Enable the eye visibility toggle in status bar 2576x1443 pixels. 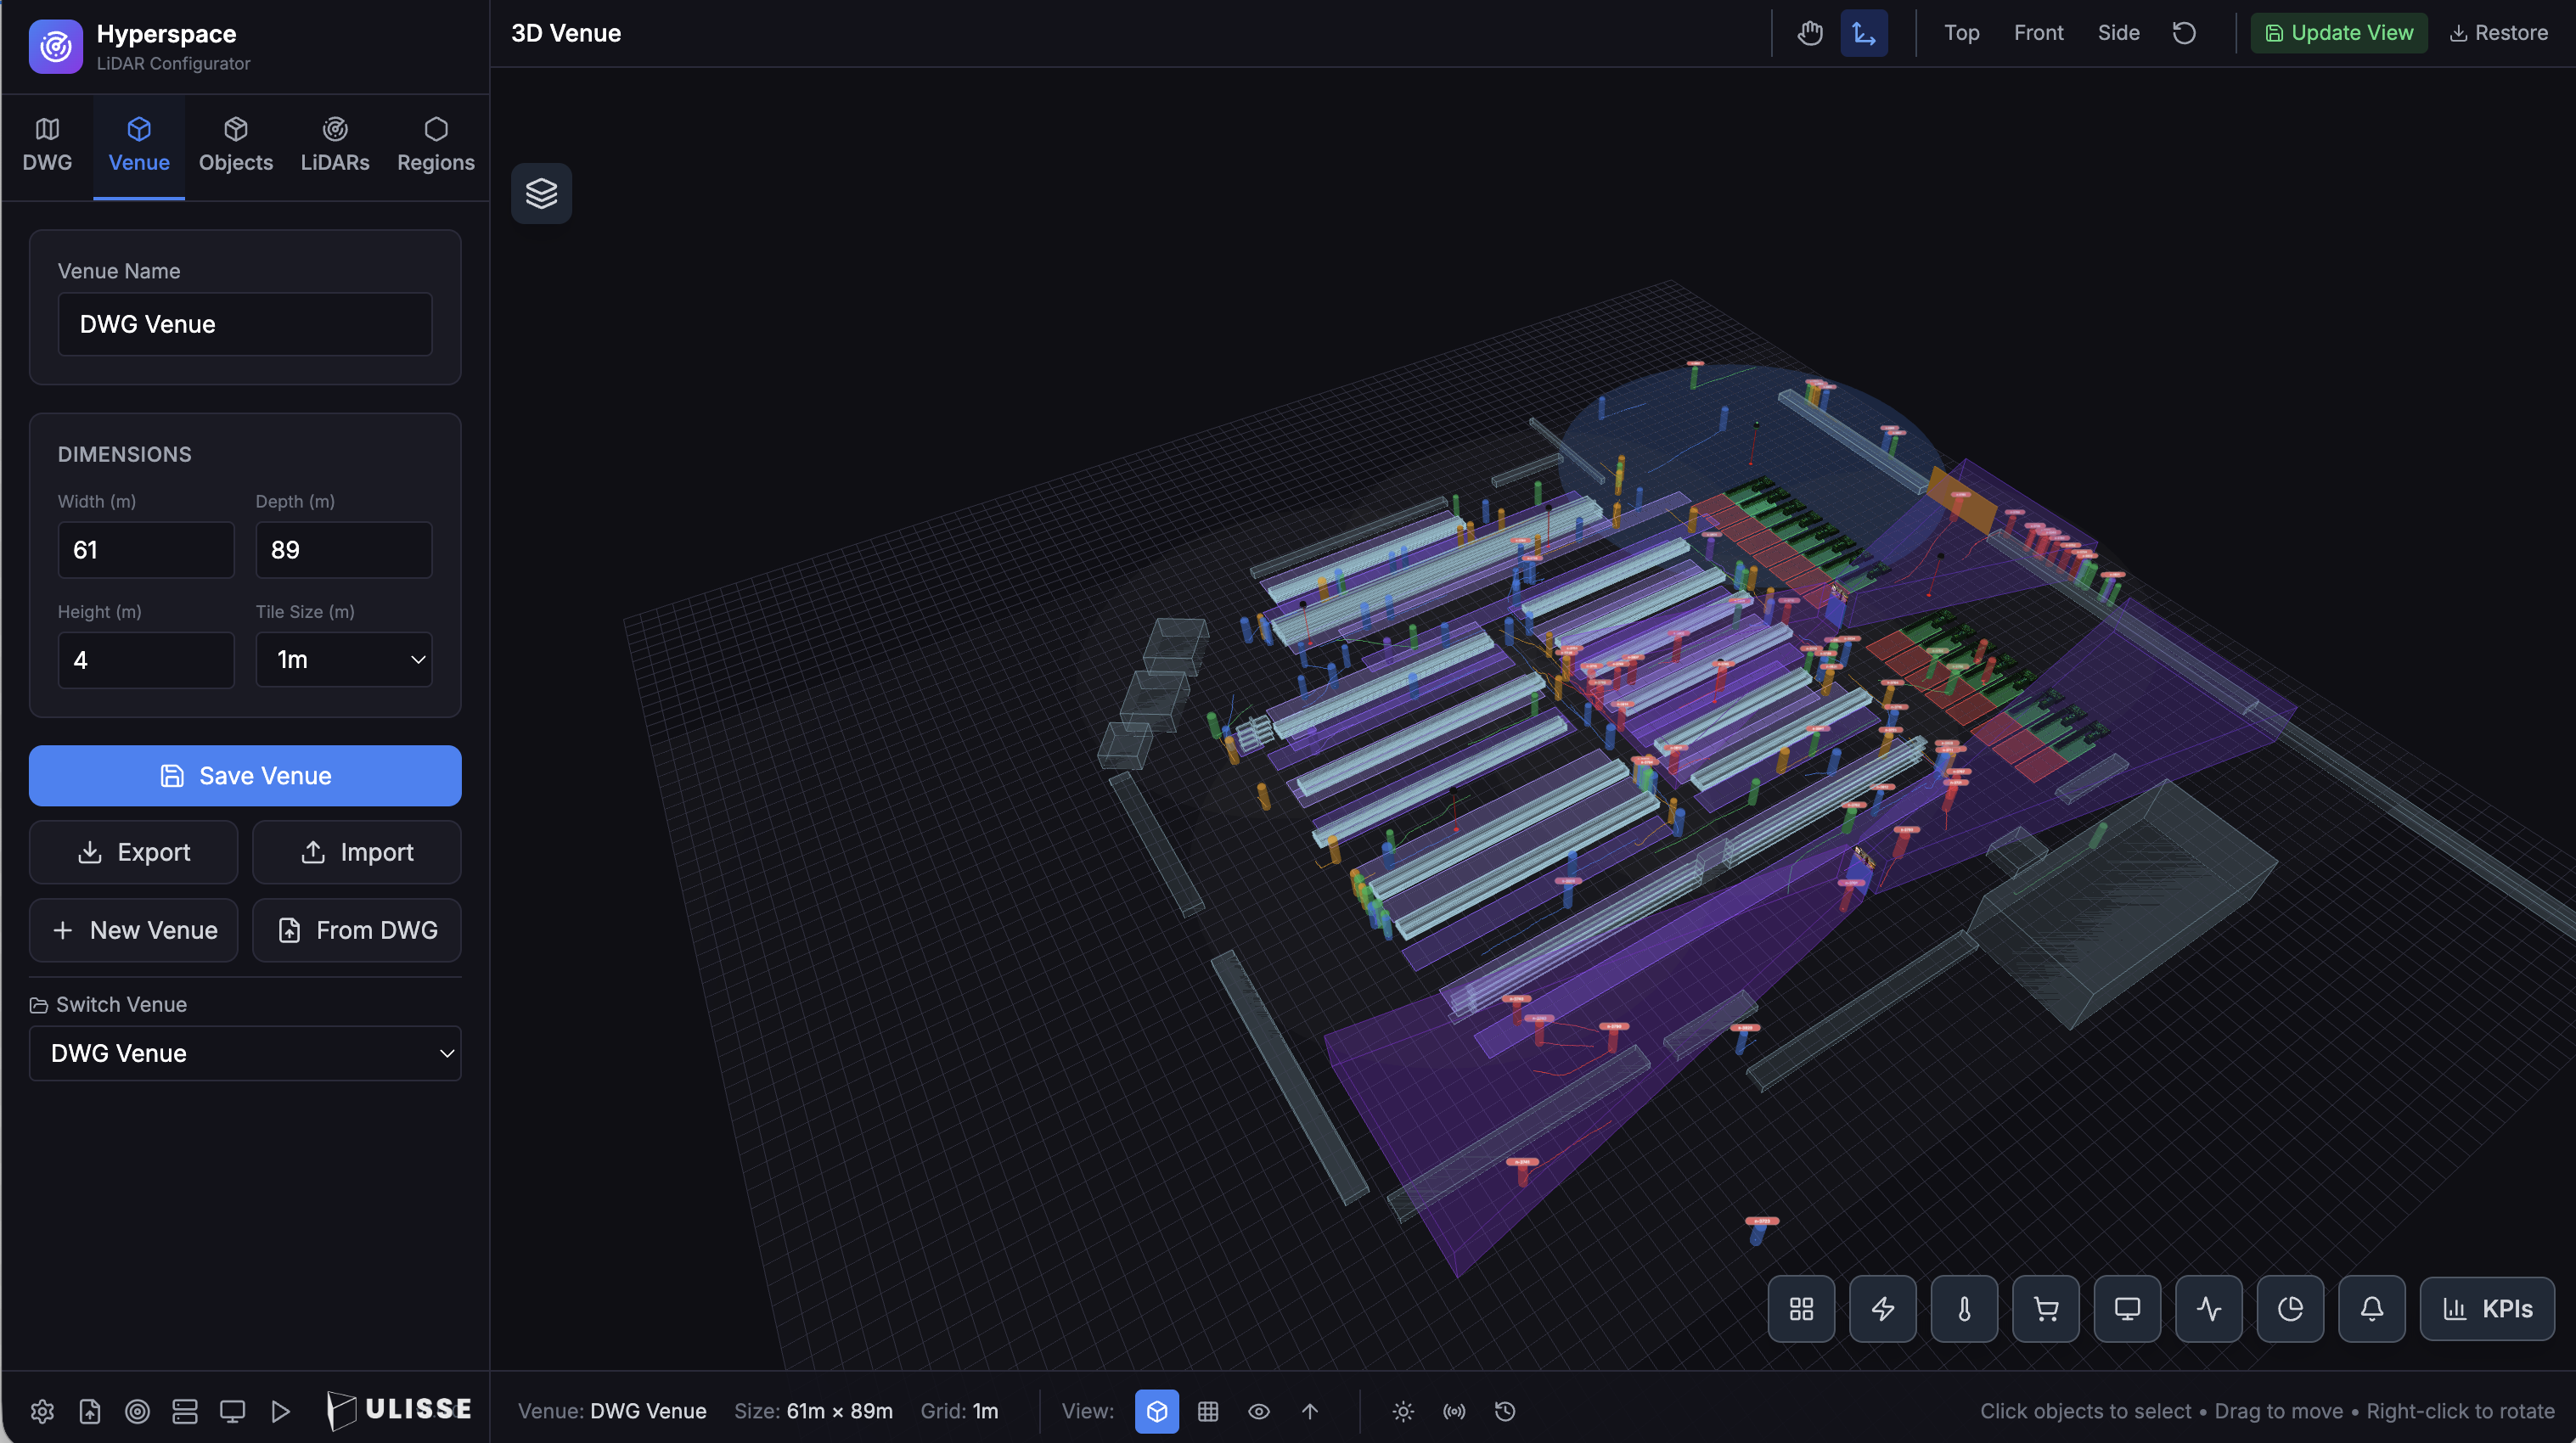point(1258,1411)
